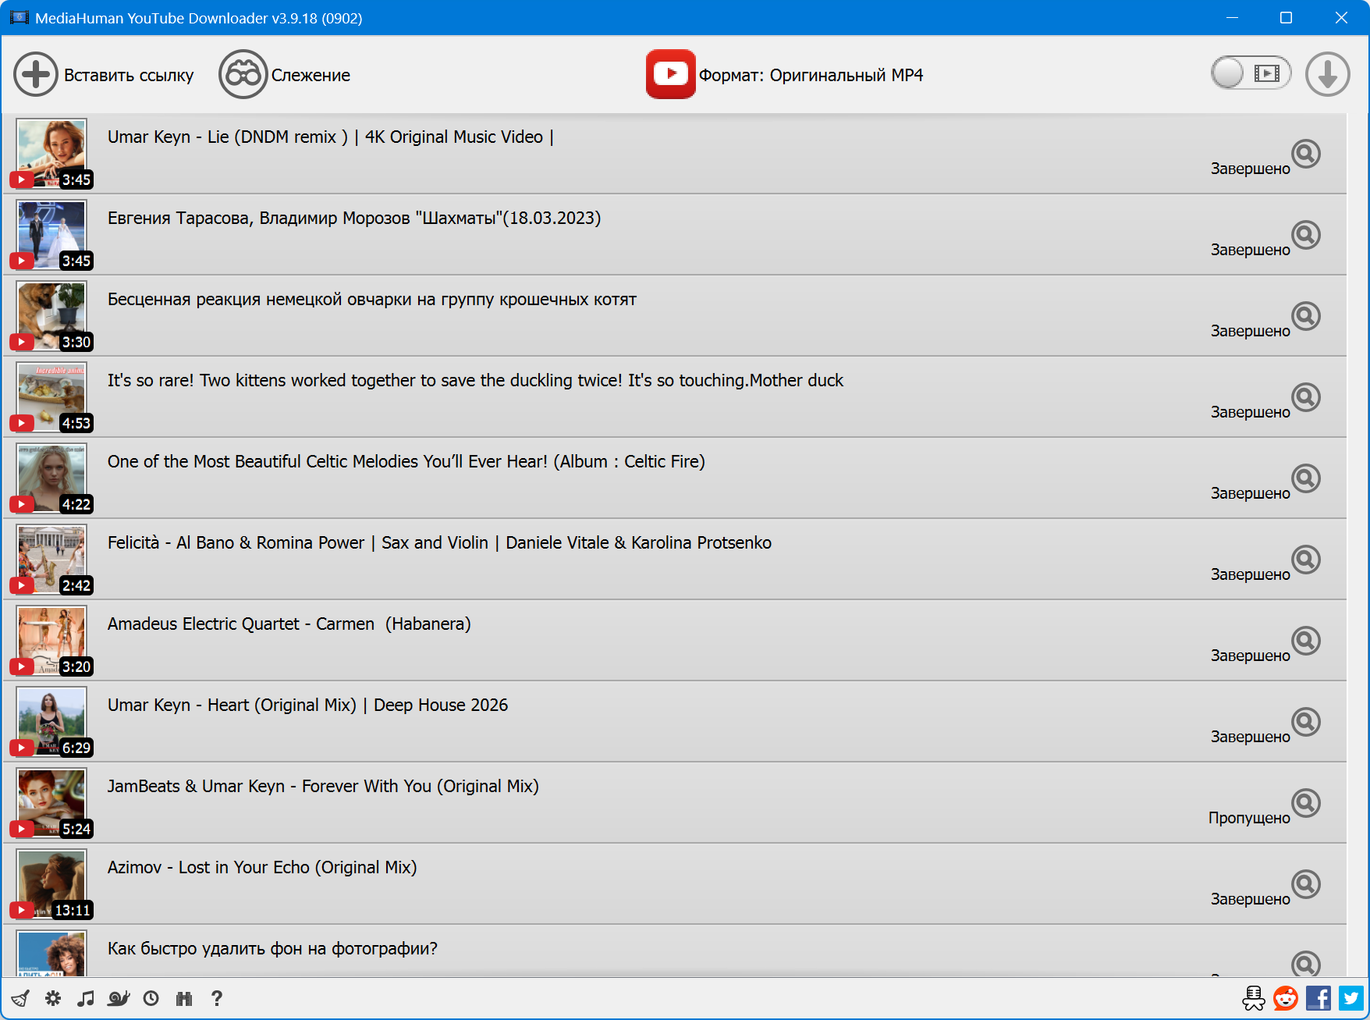The width and height of the screenshot is (1370, 1020).
Task: Locate downloaded file for Шахматы video
Action: [x=1306, y=235]
